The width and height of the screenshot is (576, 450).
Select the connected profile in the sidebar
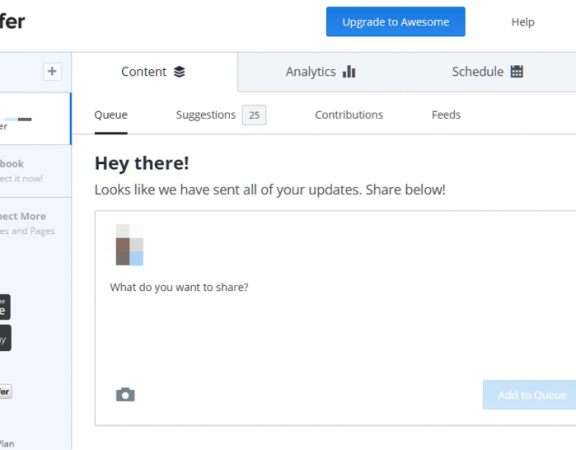(35, 119)
